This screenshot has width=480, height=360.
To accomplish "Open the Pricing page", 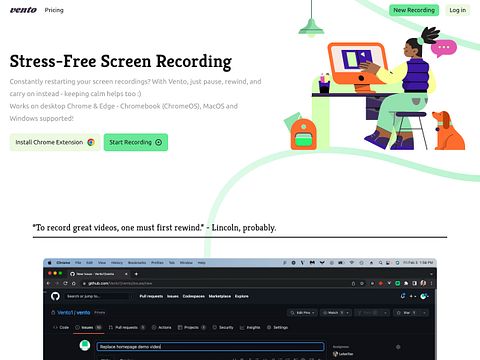I will [x=54, y=10].
